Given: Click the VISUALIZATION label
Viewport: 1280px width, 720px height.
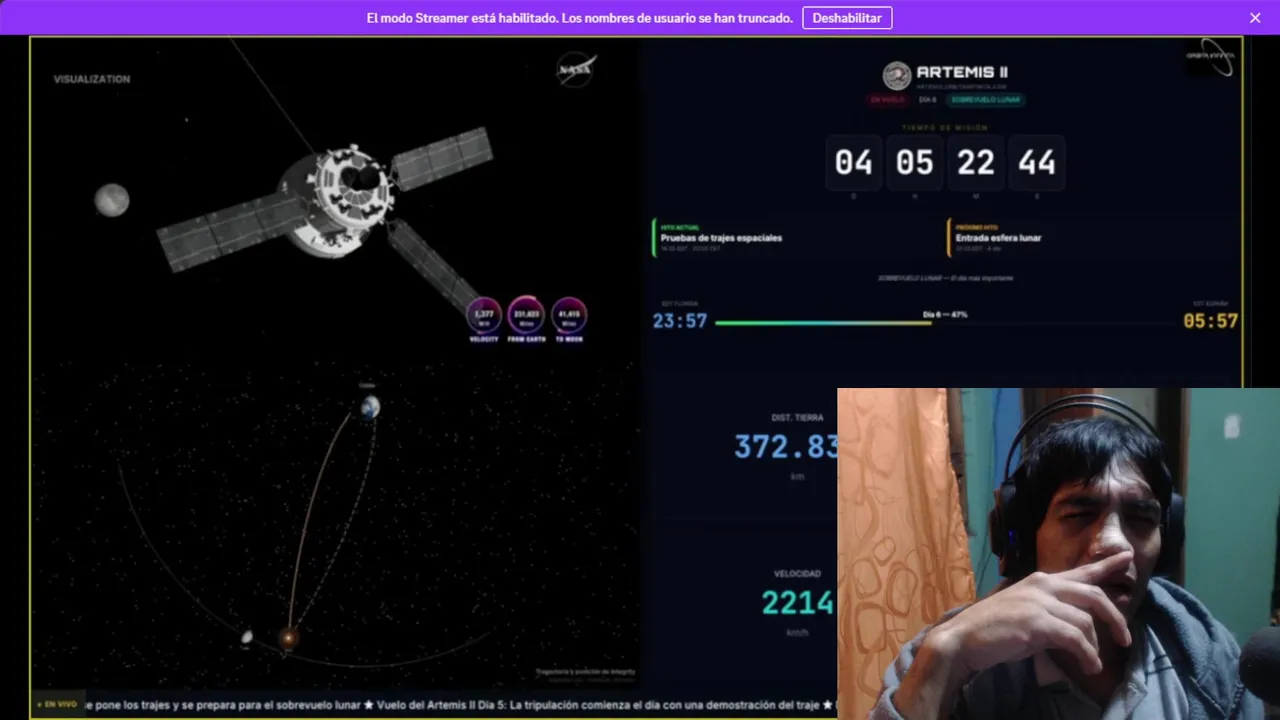Looking at the screenshot, I should point(92,79).
